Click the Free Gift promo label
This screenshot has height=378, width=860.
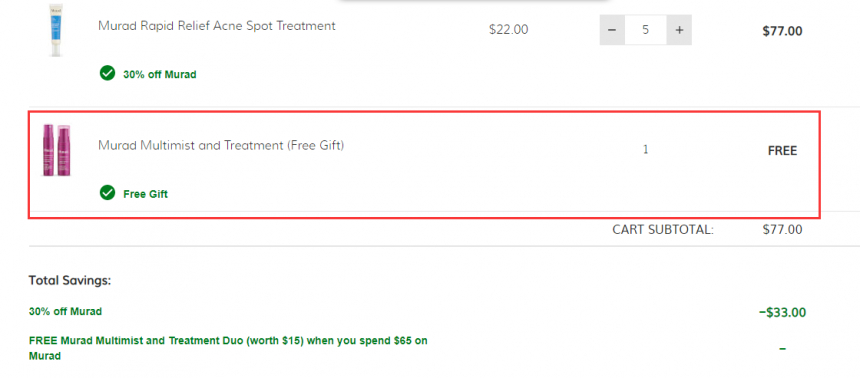click(145, 194)
